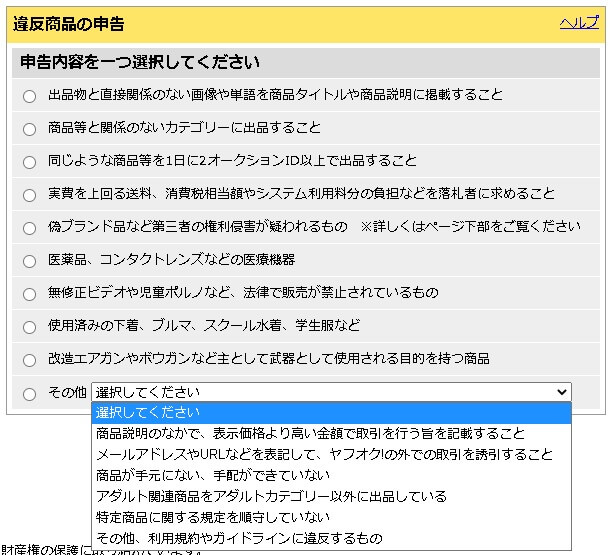Screen dimensions: 611x555
Task: Select radio for medicines and contact lenses
Action: coord(29,261)
